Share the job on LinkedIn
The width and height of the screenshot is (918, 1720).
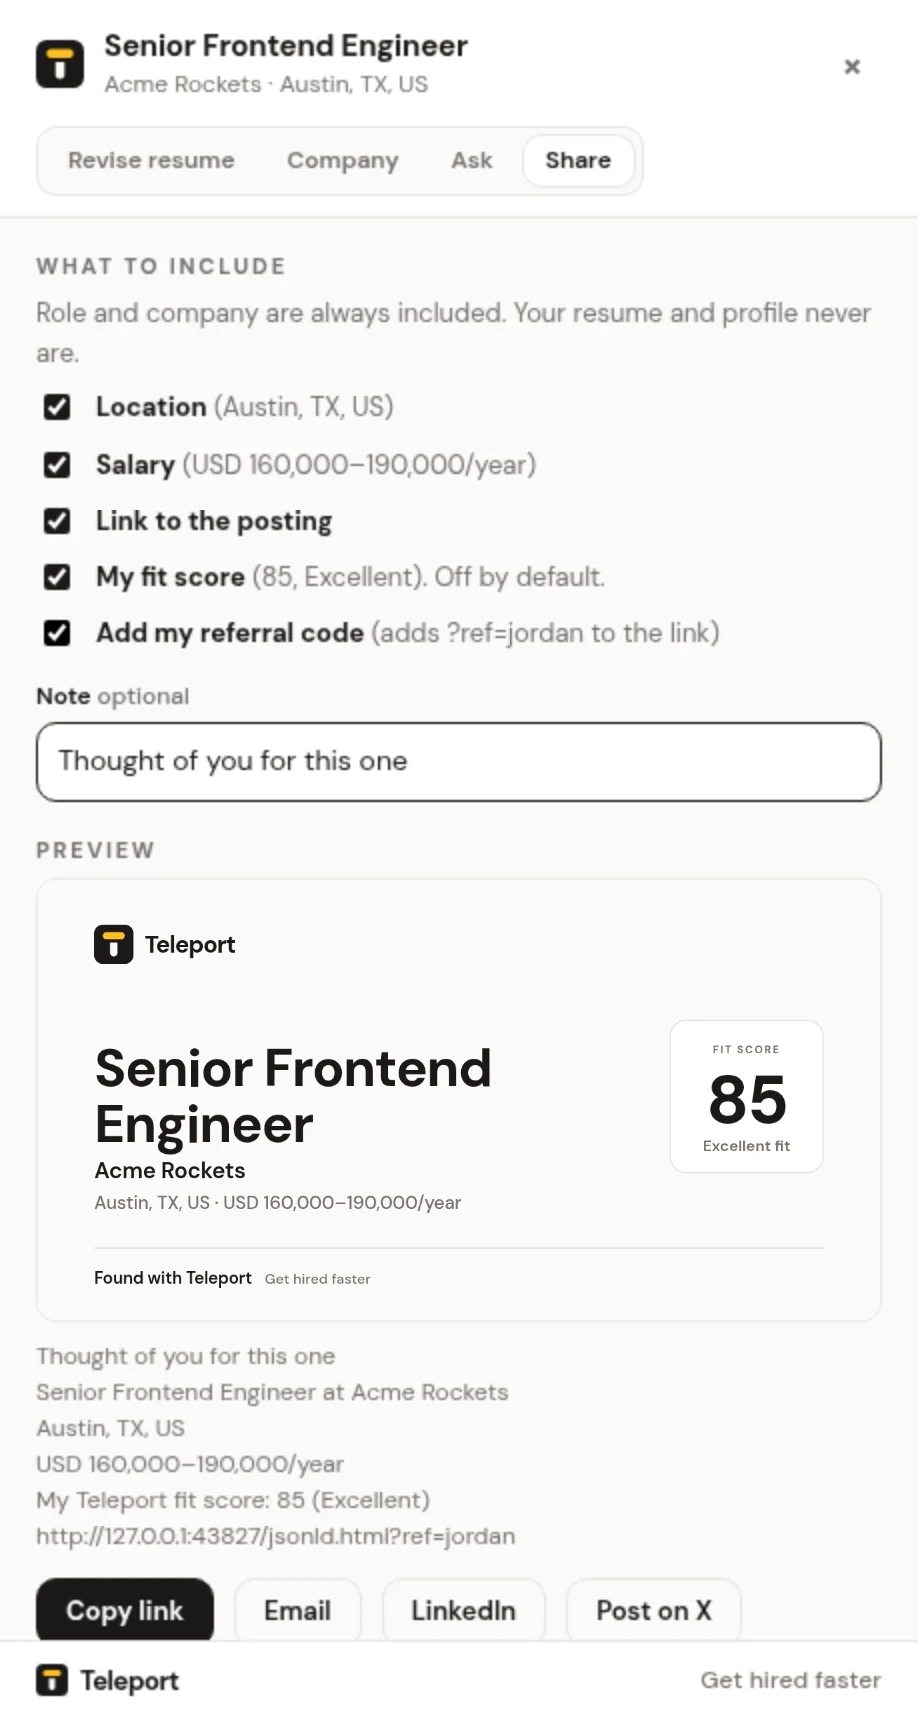(464, 1610)
